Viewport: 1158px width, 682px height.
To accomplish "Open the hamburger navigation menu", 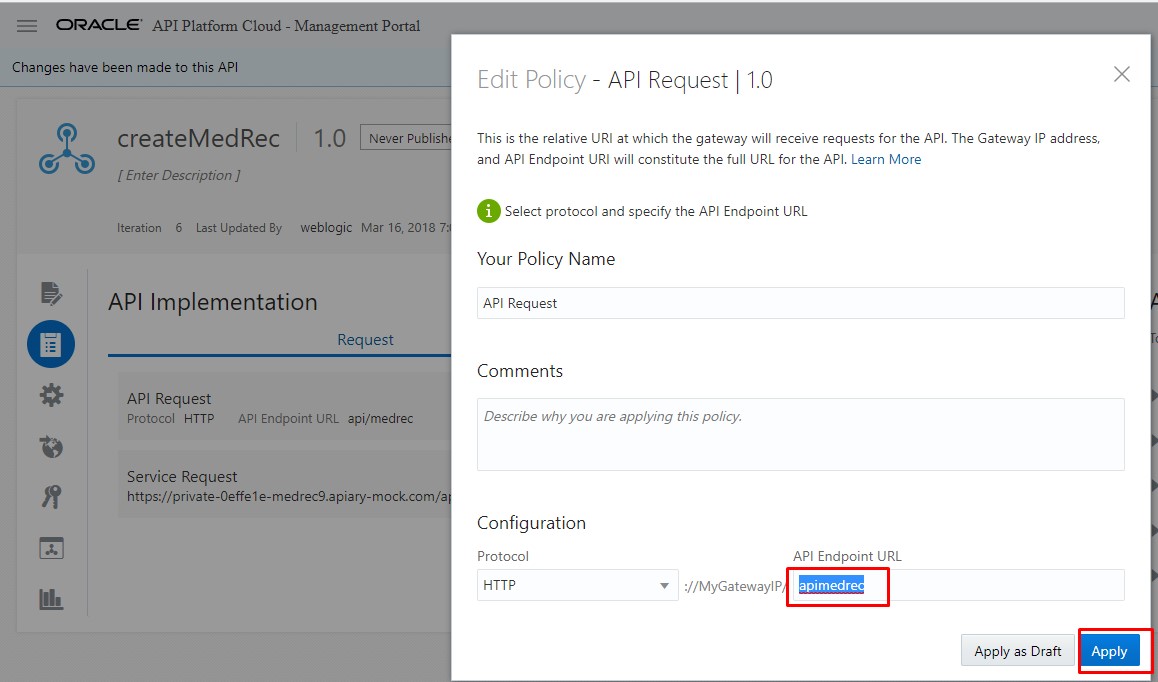I will tap(27, 26).
